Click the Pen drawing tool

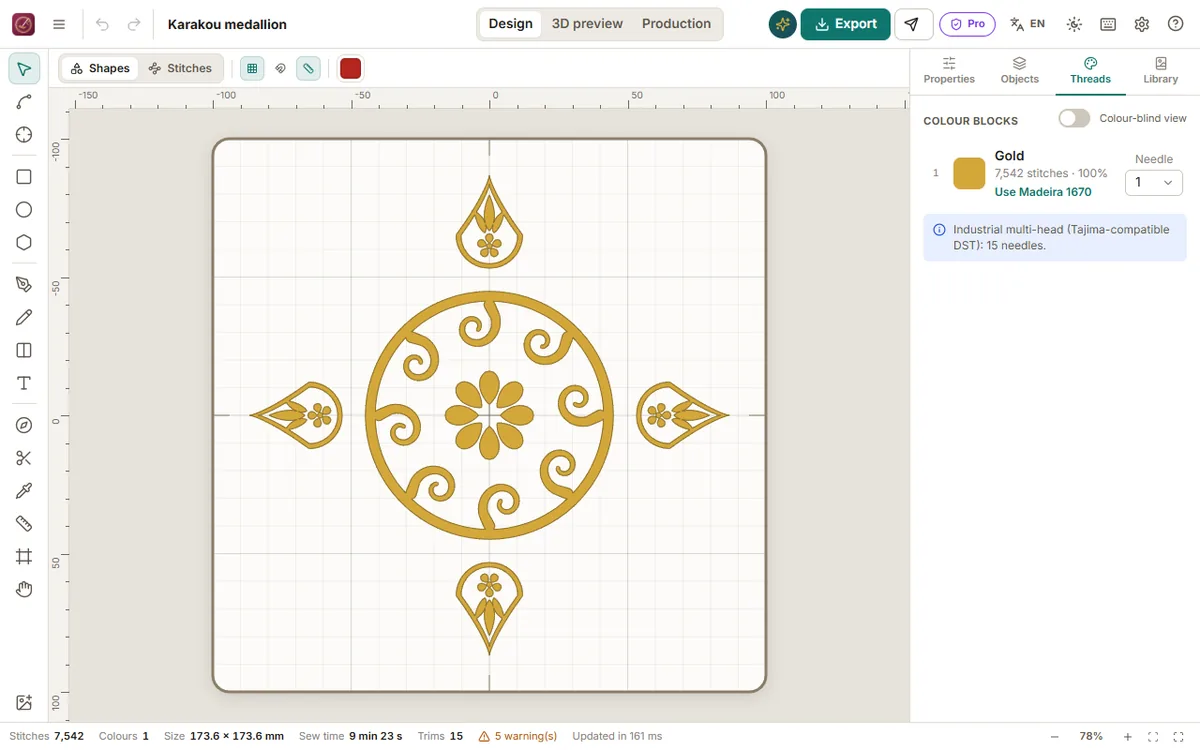24,285
